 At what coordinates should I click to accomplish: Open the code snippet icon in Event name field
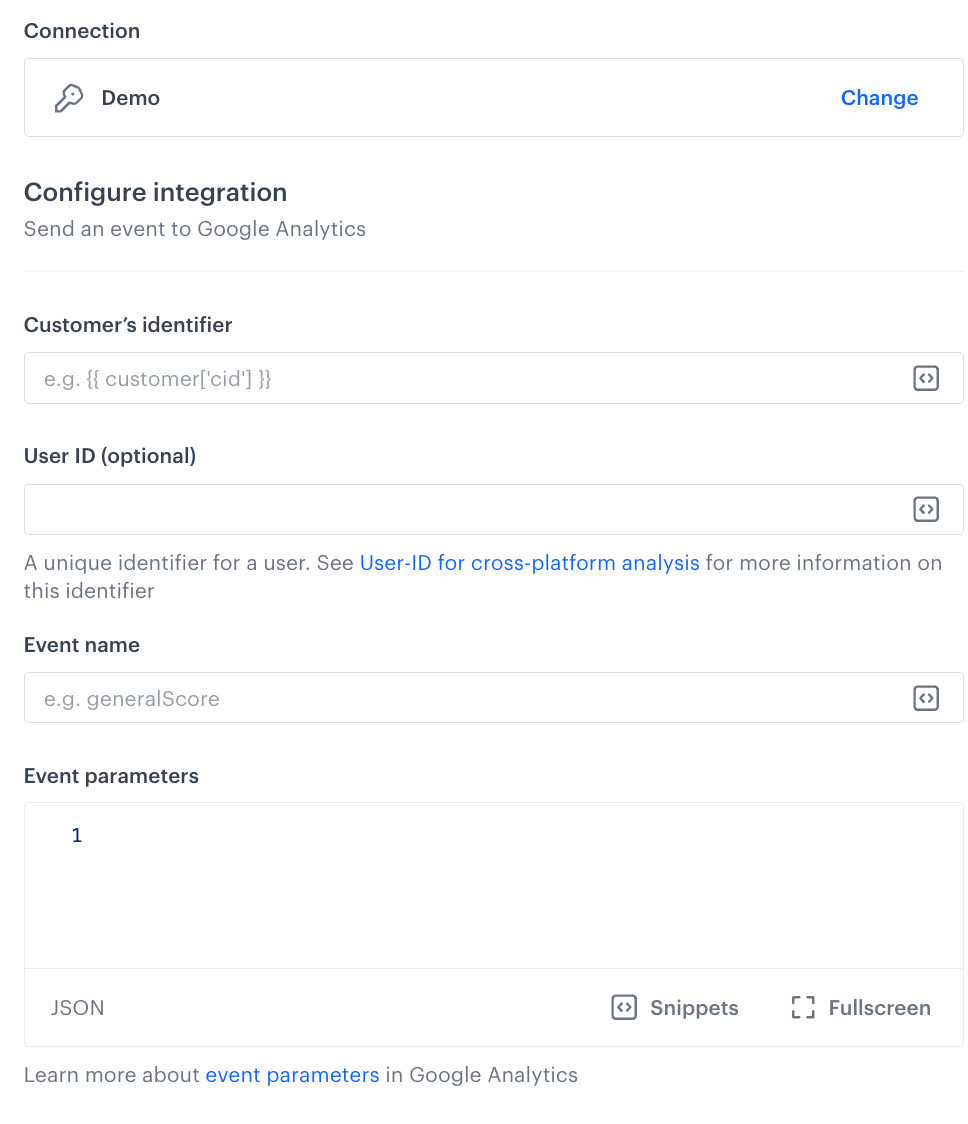click(x=925, y=698)
